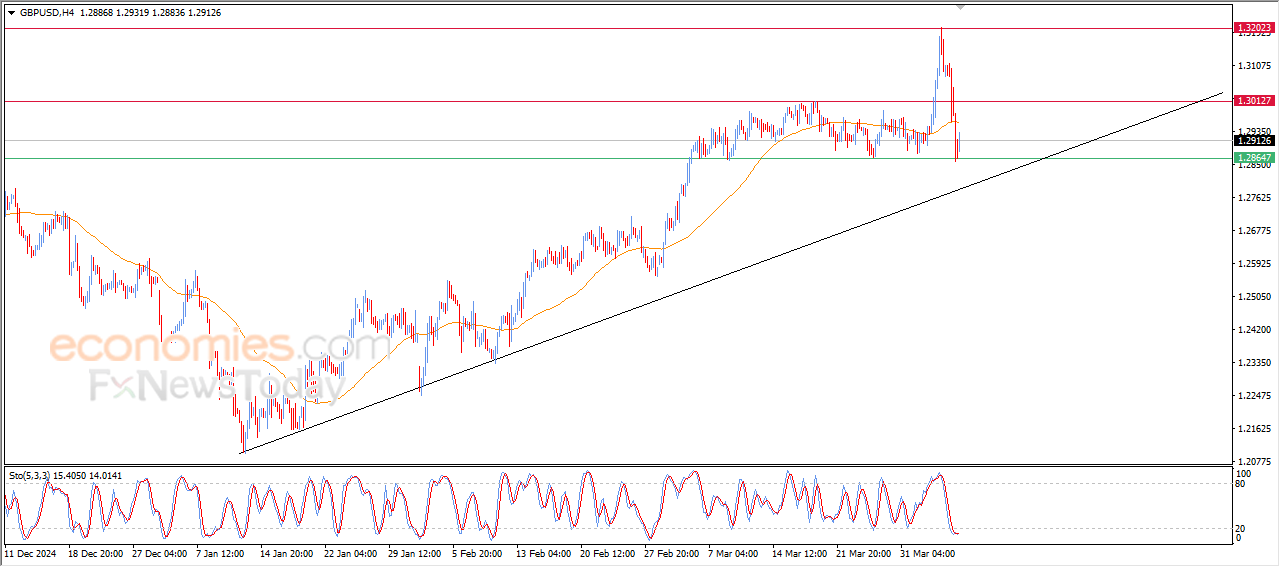Click the 1.25925 price scale value

point(1254,264)
